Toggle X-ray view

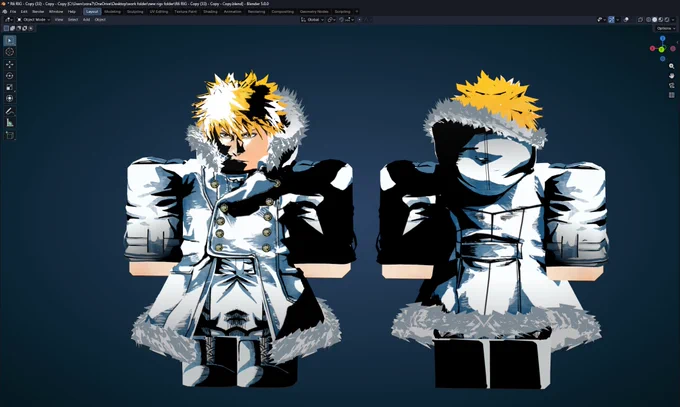pyautogui.click(x=640, y=20)
